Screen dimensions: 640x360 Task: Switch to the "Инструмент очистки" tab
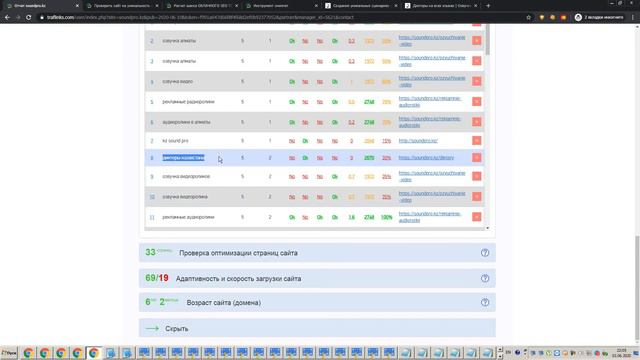click(281, 6)
